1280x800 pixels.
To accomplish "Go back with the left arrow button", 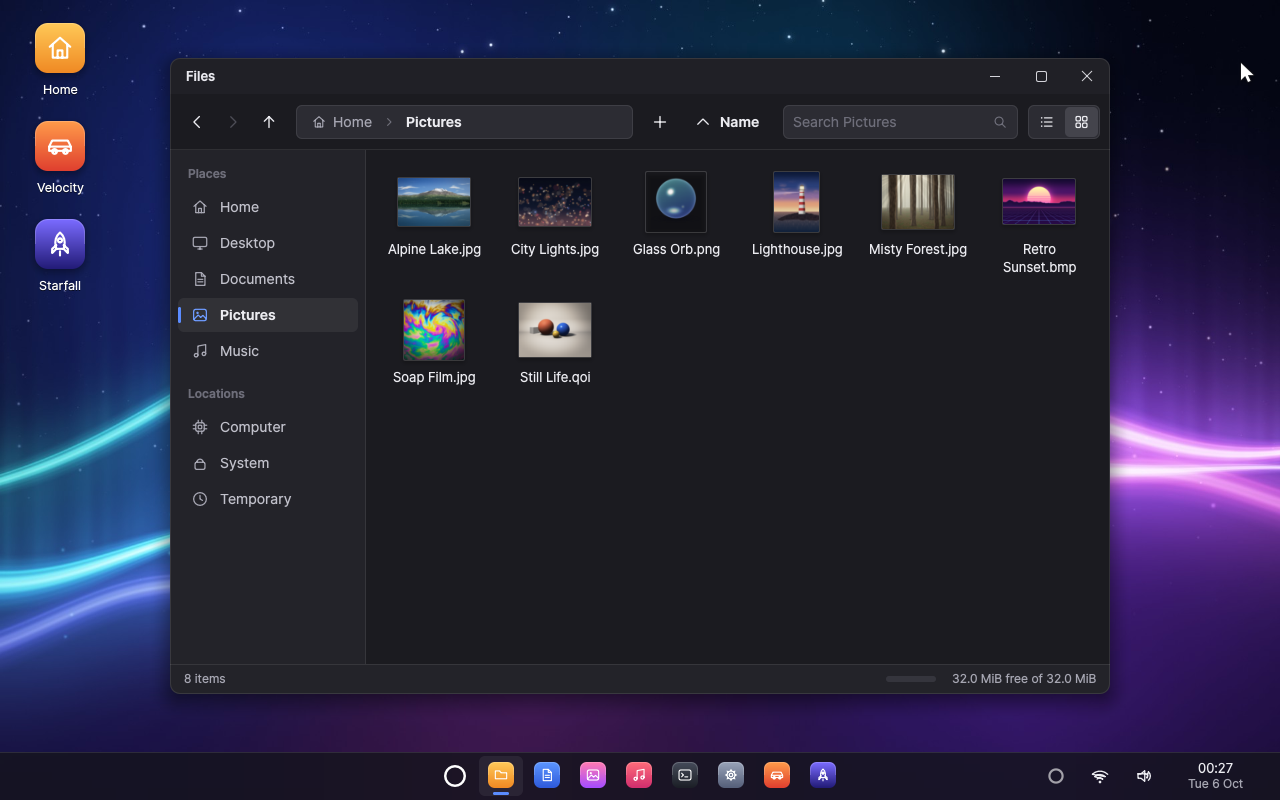I will [x=197, y=122].
